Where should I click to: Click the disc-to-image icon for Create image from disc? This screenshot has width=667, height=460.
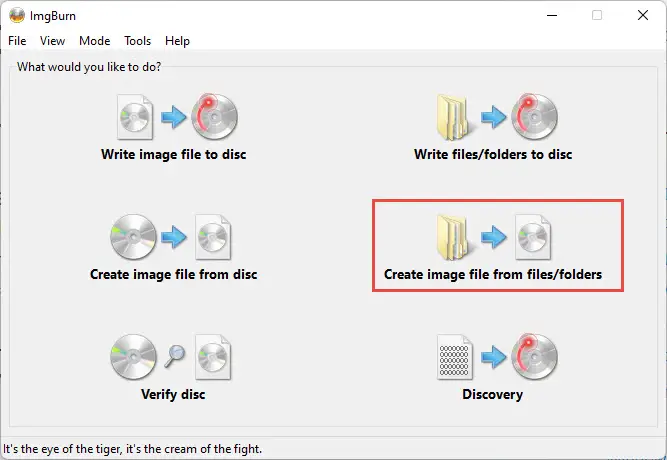tap(171, 237)
